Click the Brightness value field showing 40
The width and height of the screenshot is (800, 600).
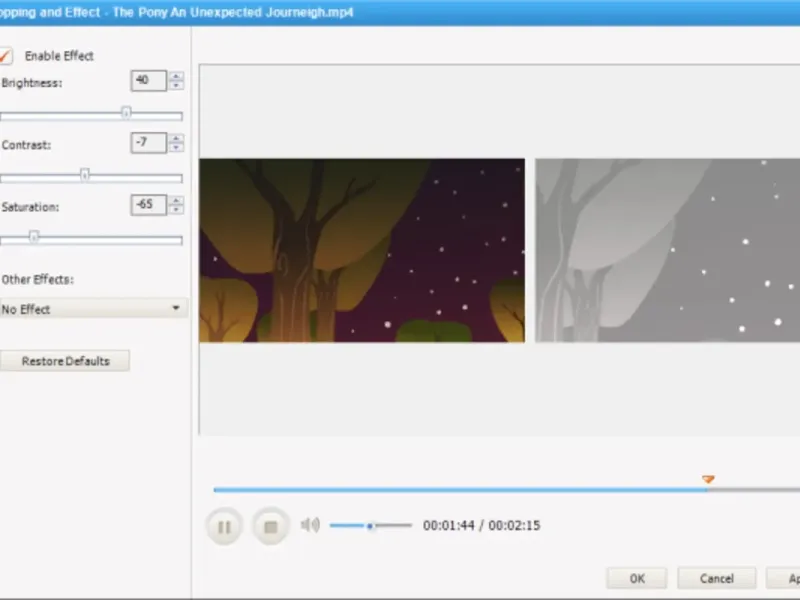(x=148, y=81)
